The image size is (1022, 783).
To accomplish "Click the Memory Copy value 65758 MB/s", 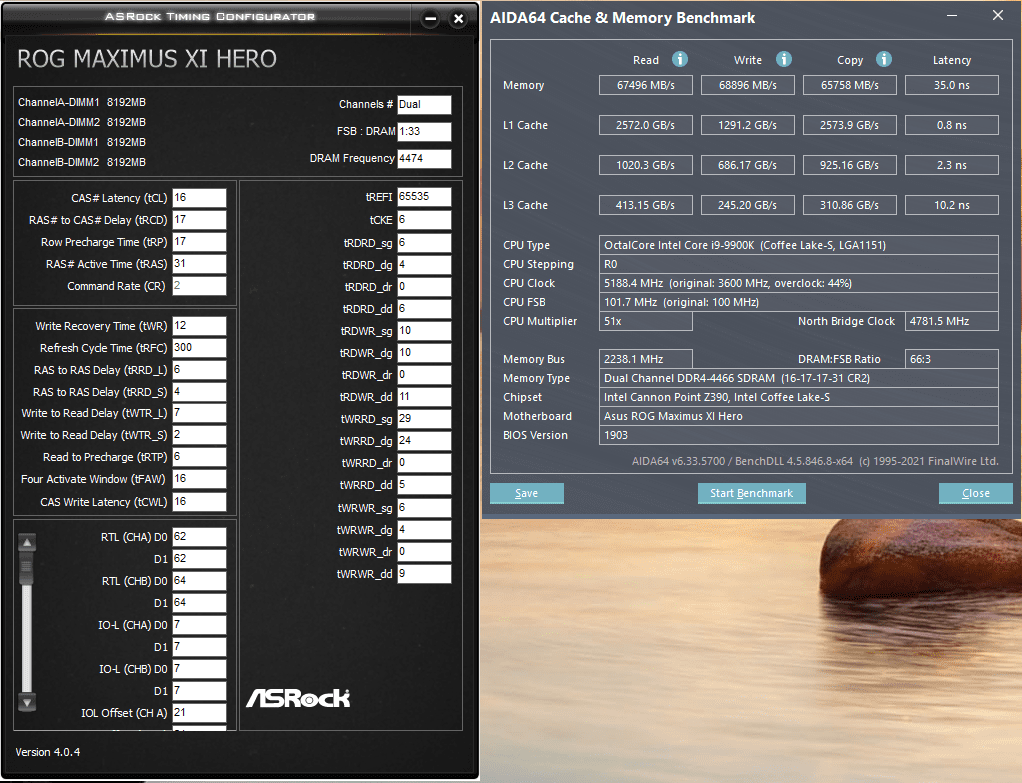I will click(x=850, y=85).
